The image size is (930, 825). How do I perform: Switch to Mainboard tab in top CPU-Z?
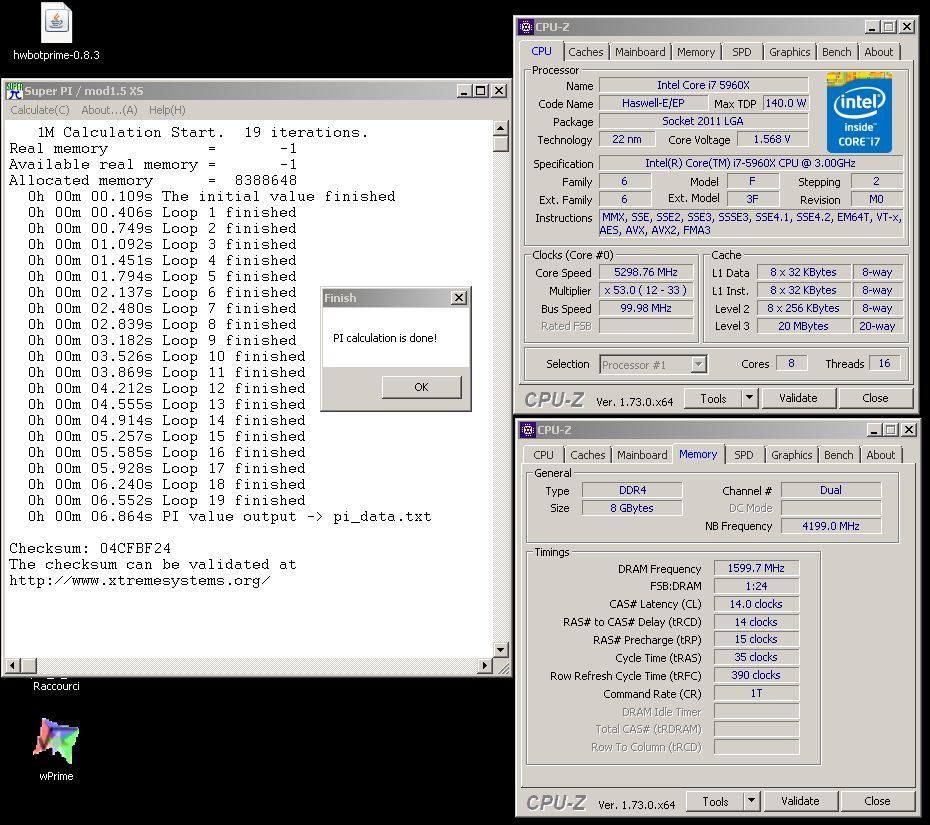tap(640, 52)
